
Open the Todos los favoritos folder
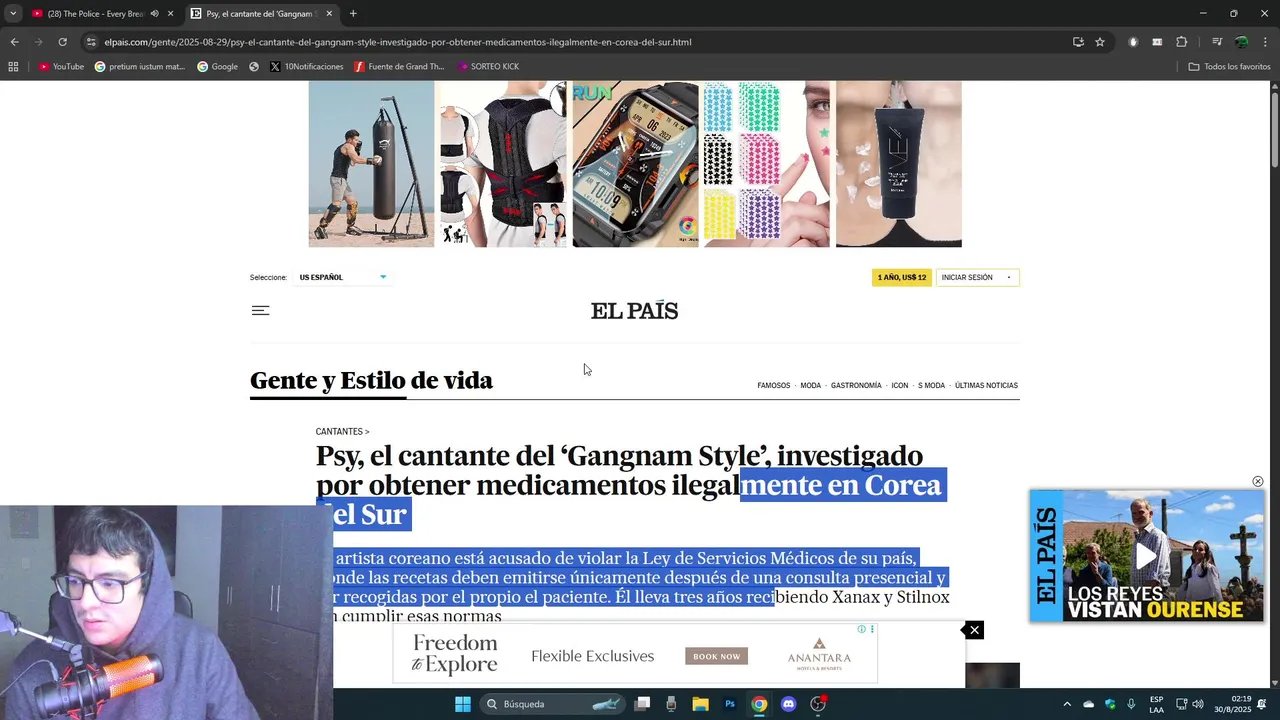pyautogui.click(x=1229, y=67)
